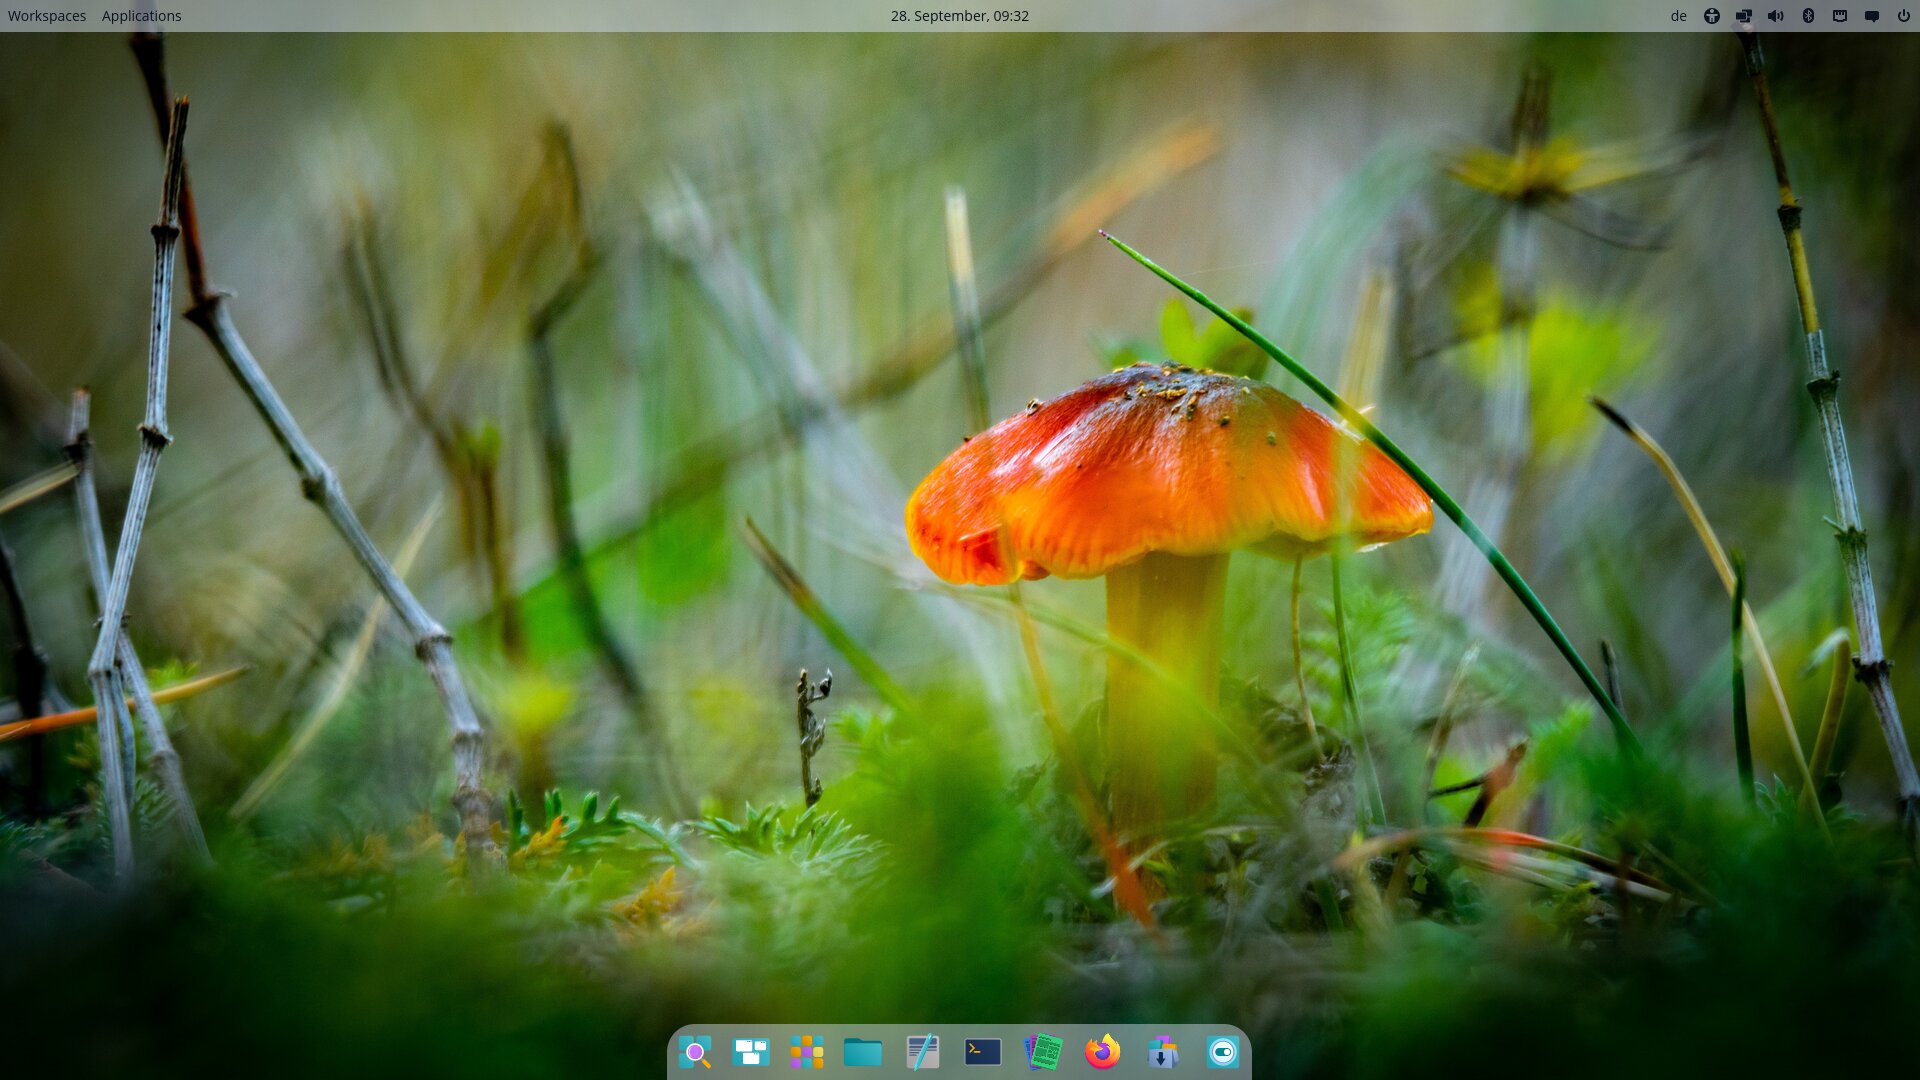This screenshot has height=1080, width=1920.
Task: Click the Workspaces panel button
Action: (47, 16)
